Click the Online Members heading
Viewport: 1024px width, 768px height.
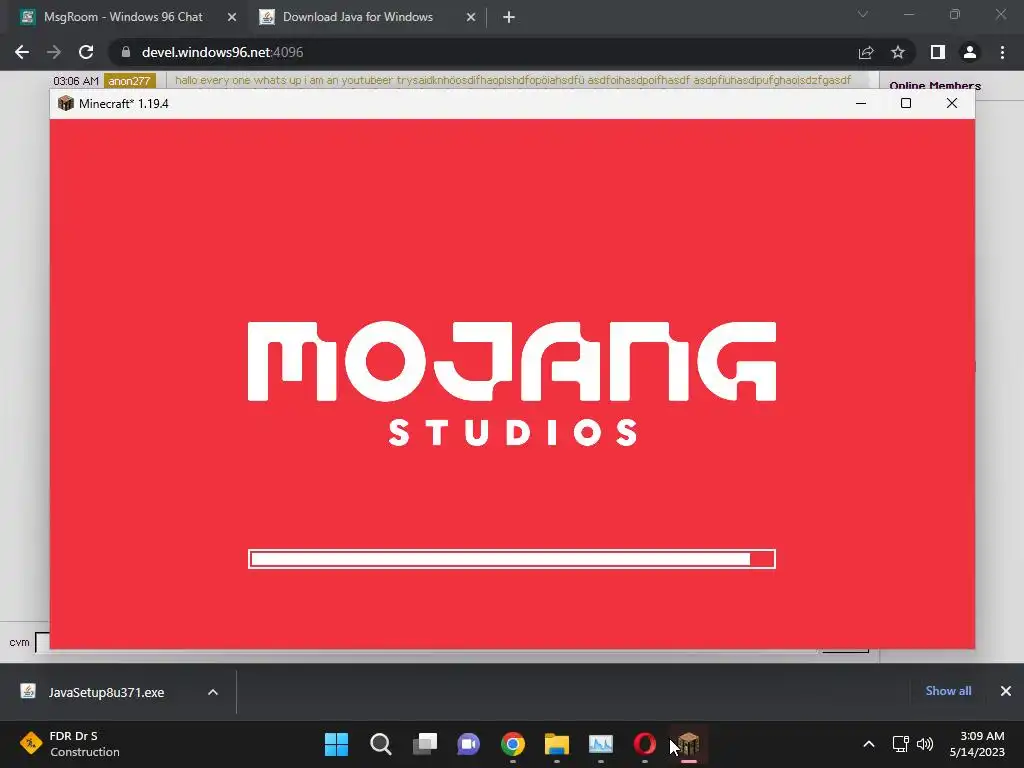(x=935, y=86)
